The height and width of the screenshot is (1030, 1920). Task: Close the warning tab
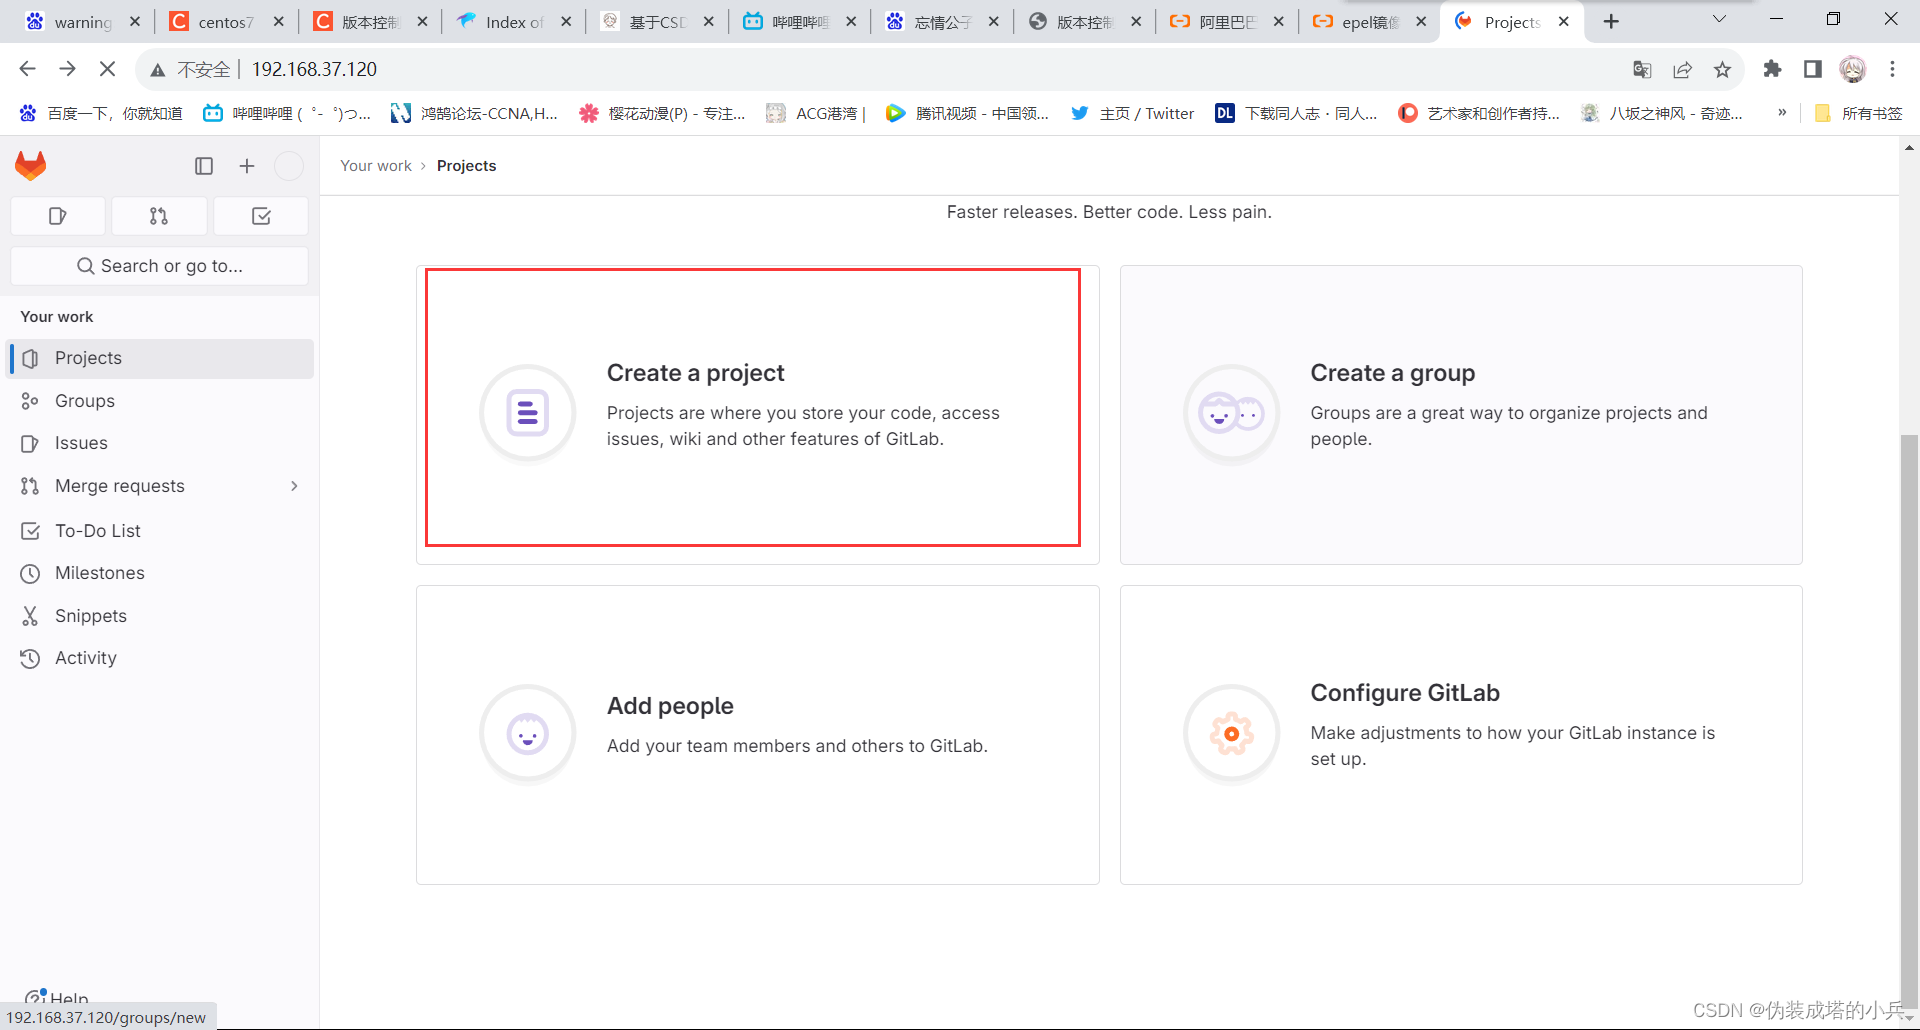point(135,21)
